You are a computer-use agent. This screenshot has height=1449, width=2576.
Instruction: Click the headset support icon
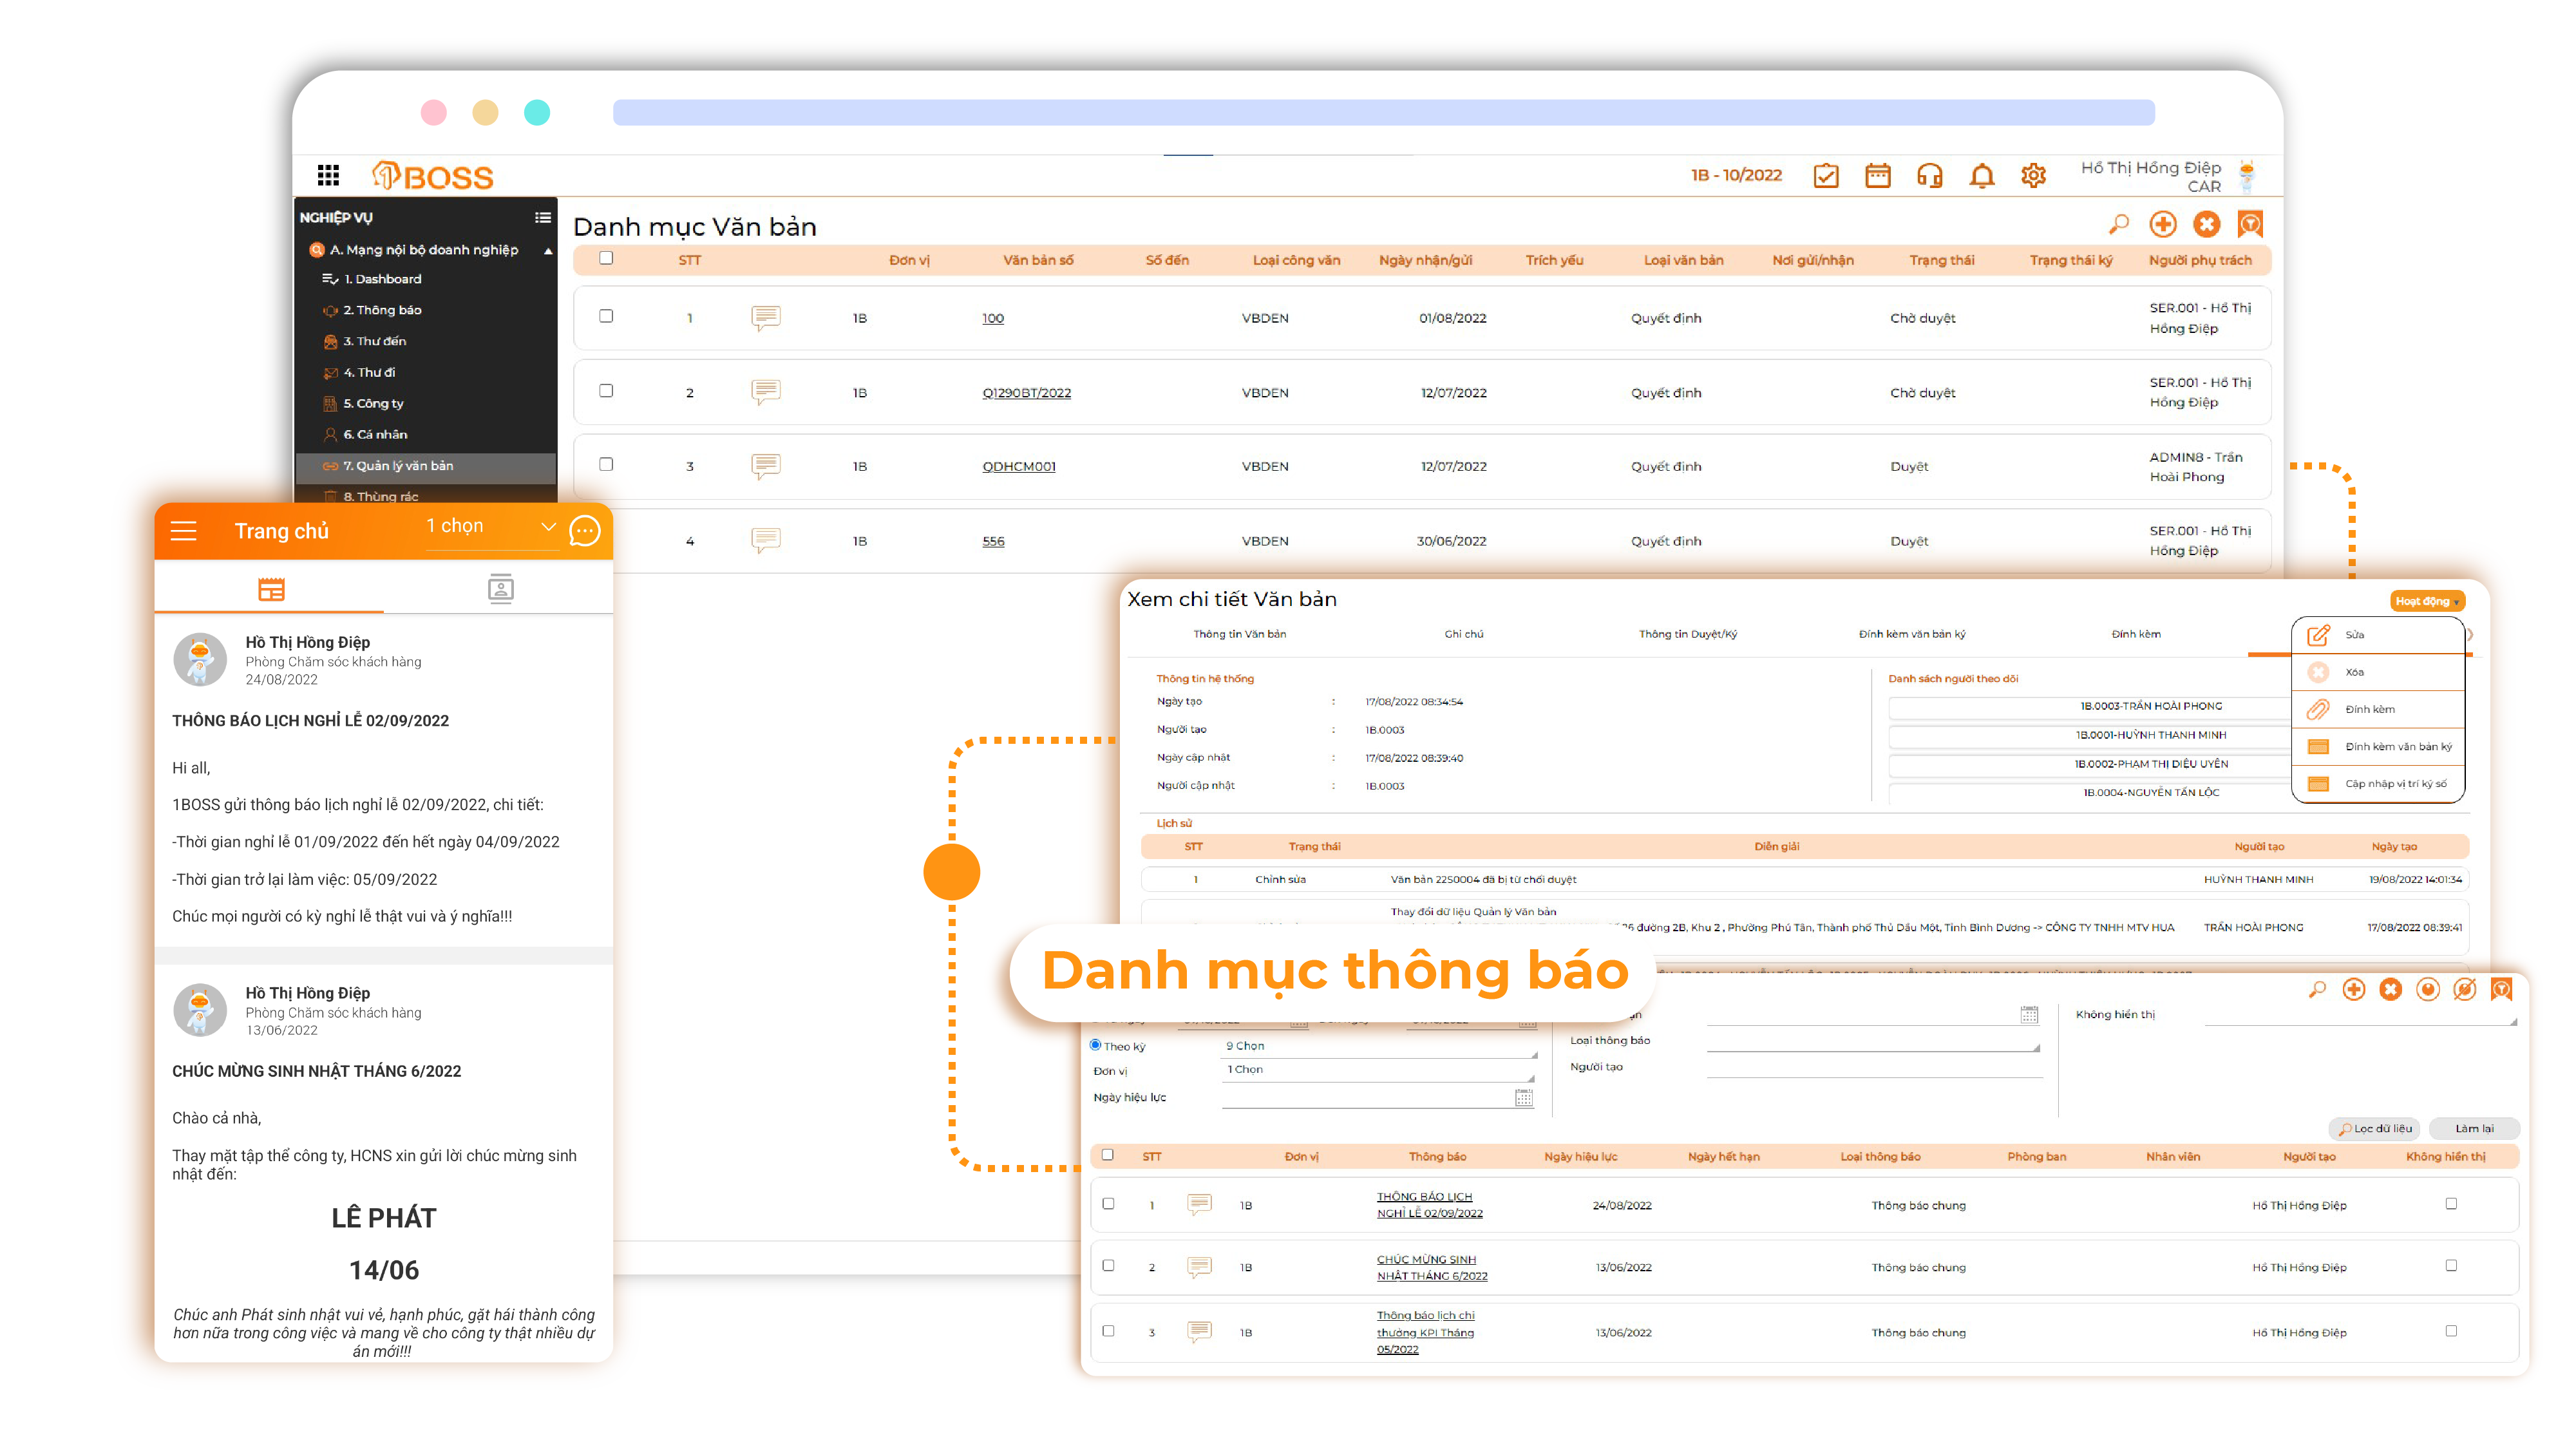[1930, 175]
